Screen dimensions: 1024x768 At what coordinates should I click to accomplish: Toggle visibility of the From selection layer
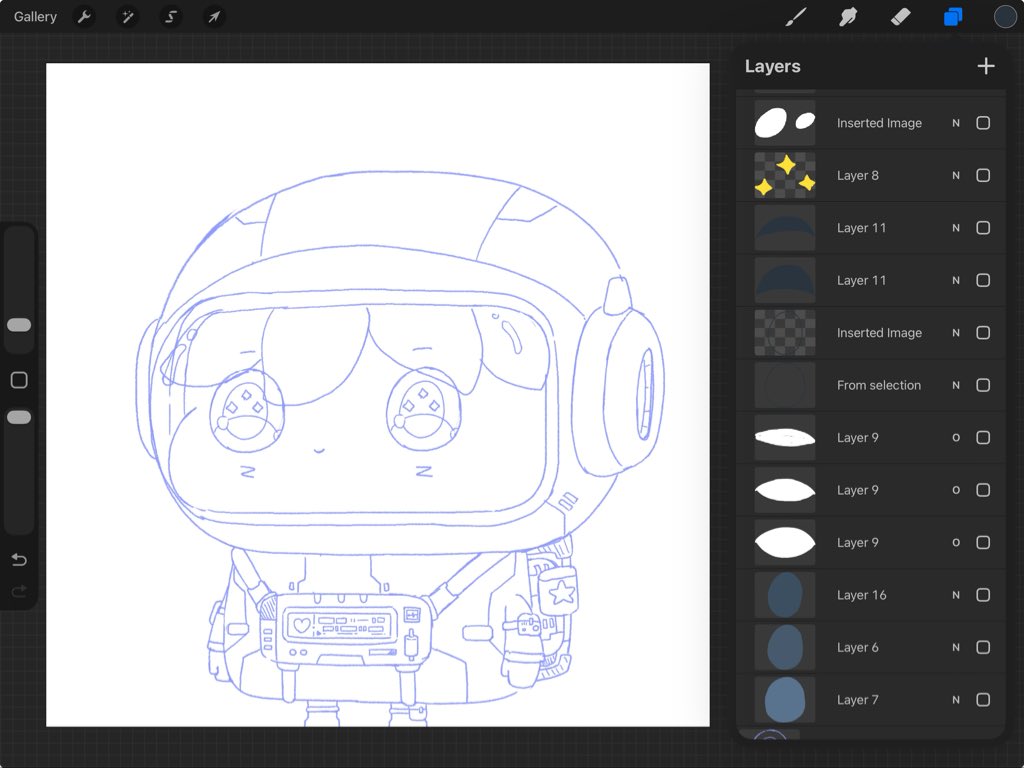983,385
